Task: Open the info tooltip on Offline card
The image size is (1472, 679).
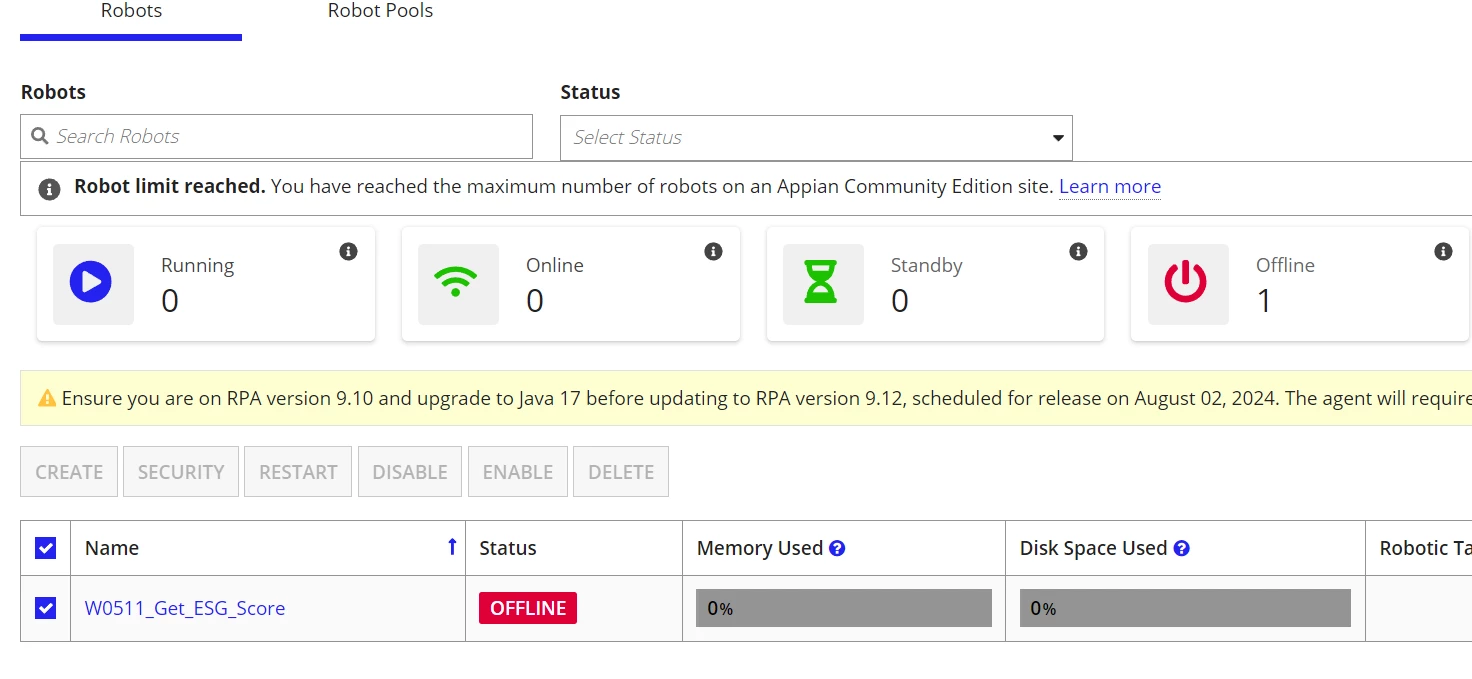Action: [1443, 252]
